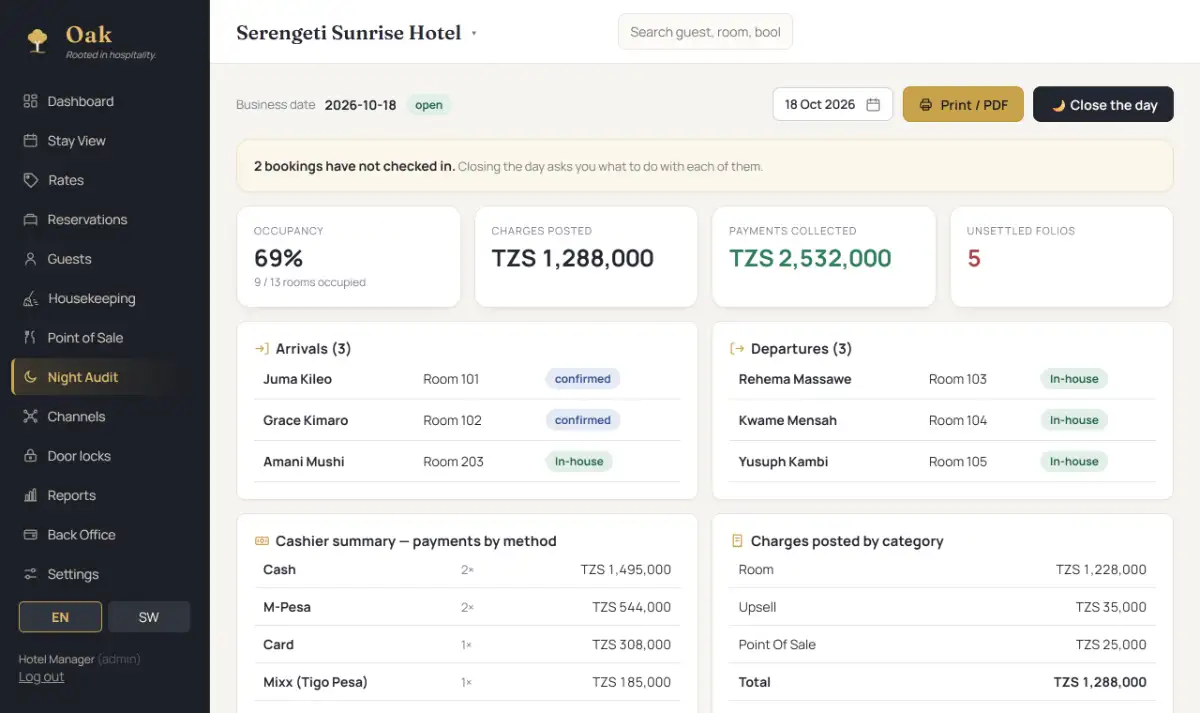Expand the Serengeti Sunrise Hotel selector
The image size is (1200, 713).
pos(355,33)
